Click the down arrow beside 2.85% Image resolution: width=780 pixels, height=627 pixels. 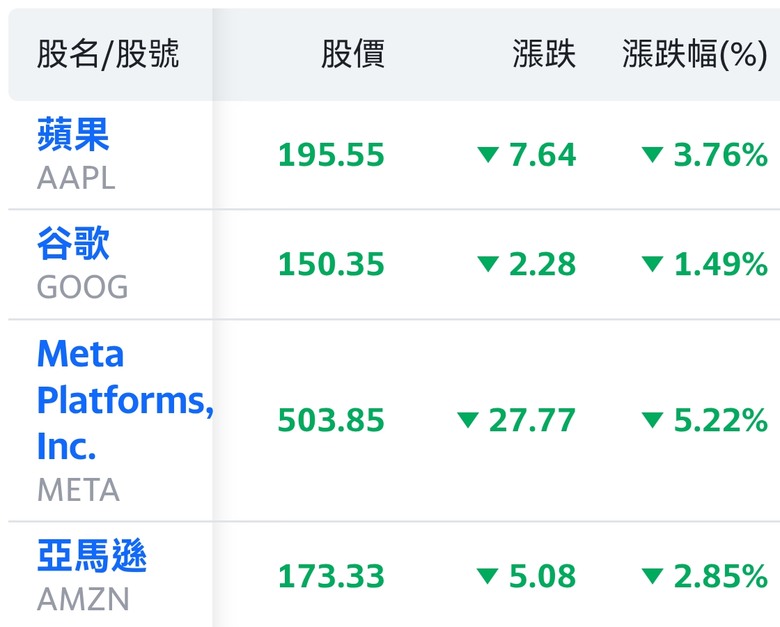[x=652, y=576]
